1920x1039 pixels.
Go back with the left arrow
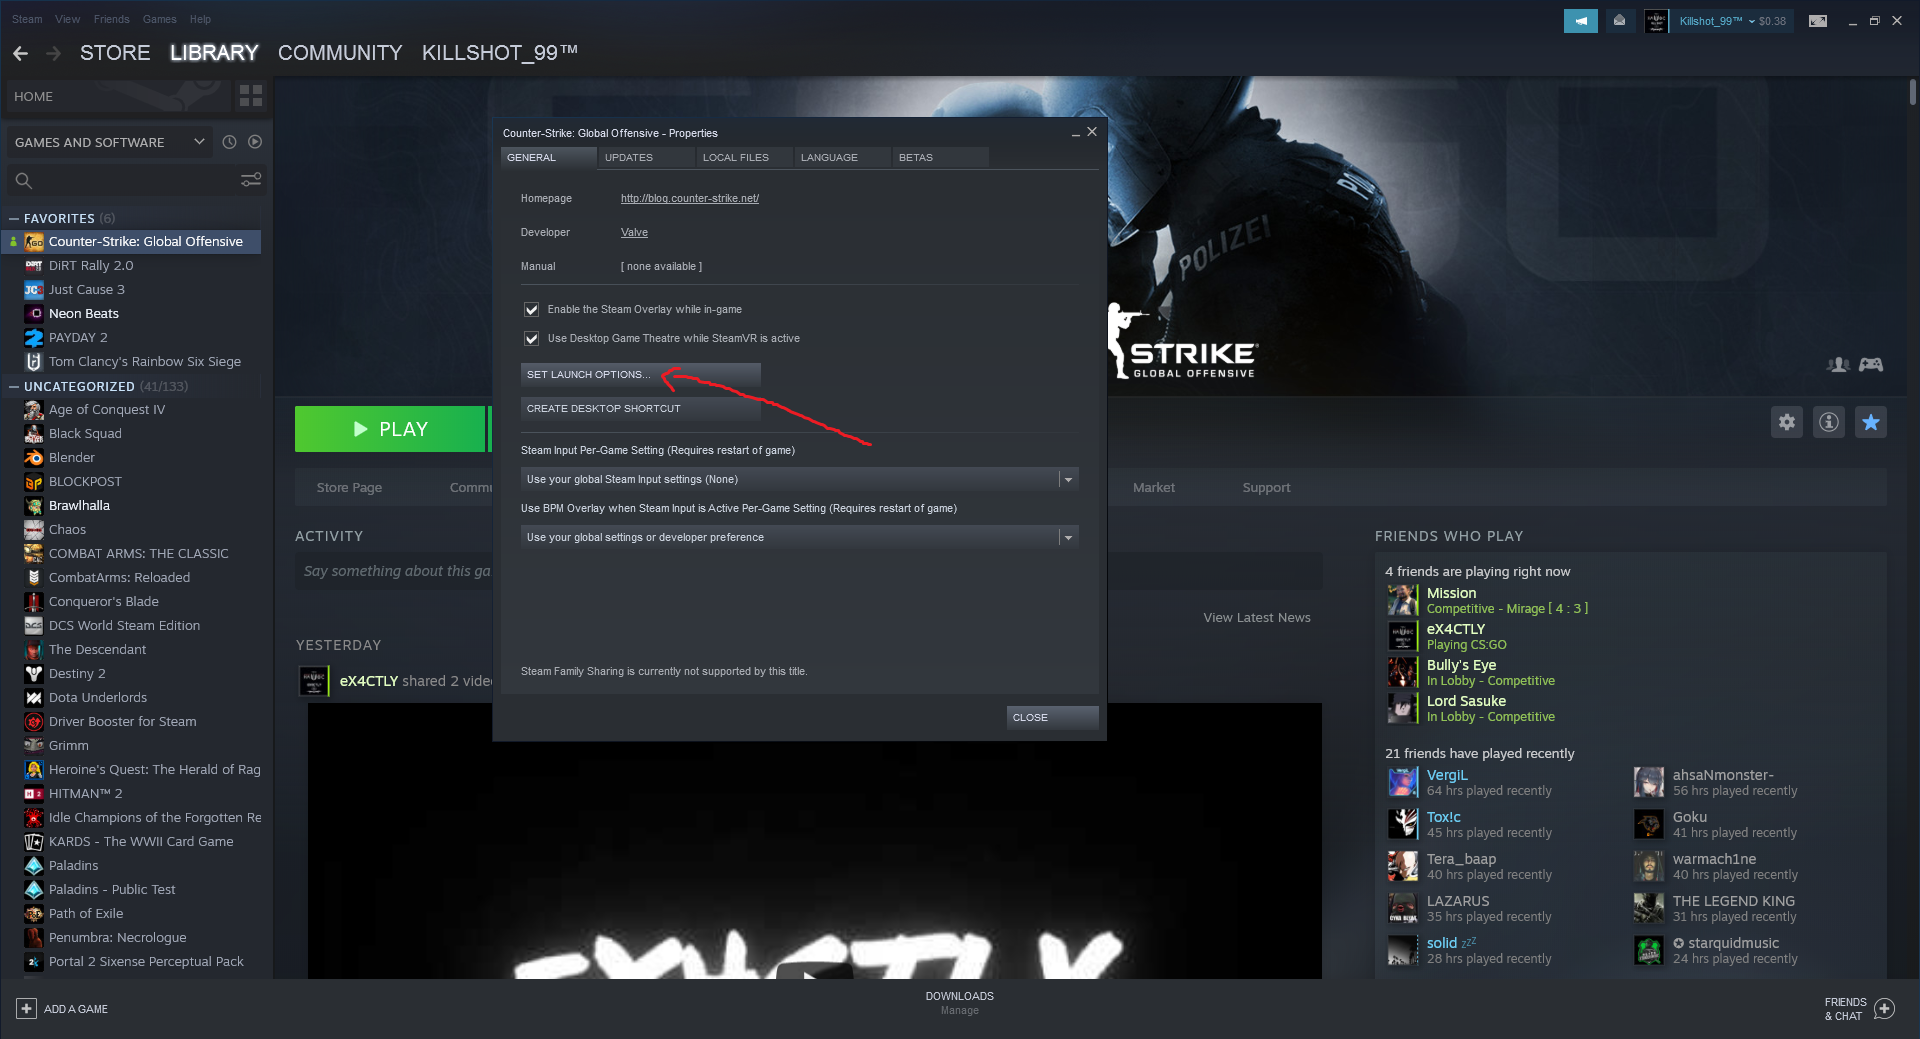[21, 53]
